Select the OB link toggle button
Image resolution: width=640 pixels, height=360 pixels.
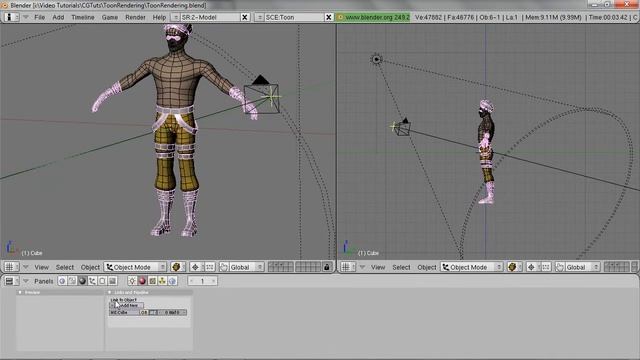144,312
